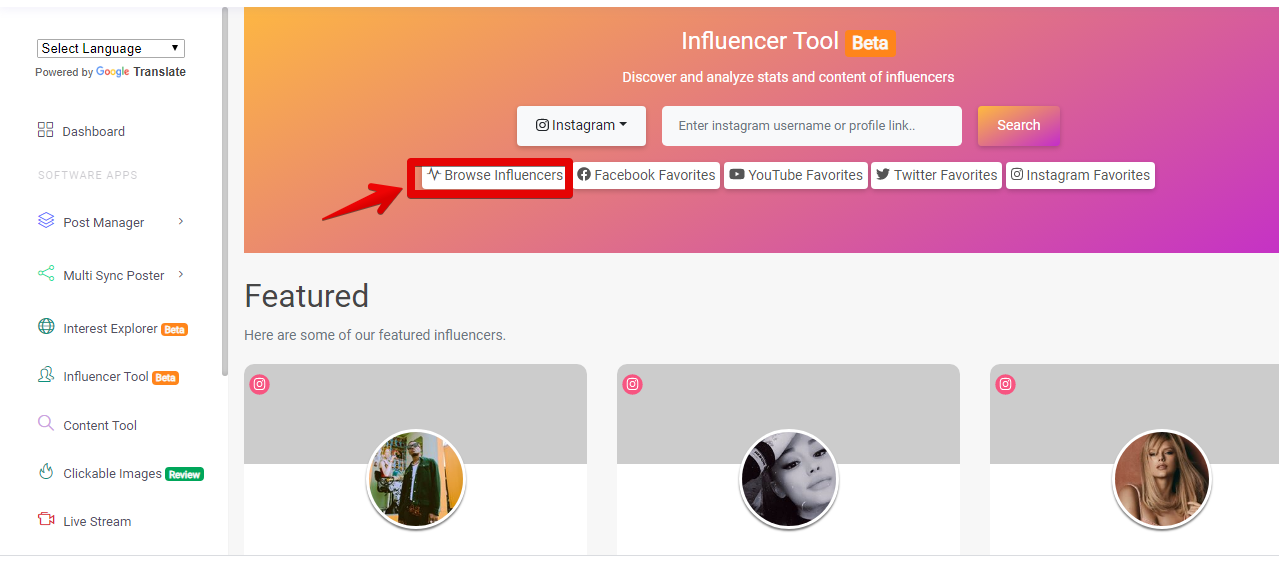Expand the Multi Sync Poster chevron
The height and width of the screenshot is (562, 1279).
click(181, 274)
